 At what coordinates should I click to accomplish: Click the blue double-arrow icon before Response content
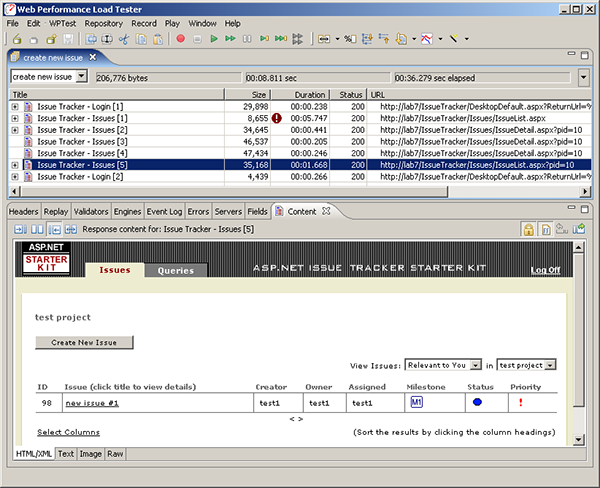pyautogui.click(x=71, y=229)
